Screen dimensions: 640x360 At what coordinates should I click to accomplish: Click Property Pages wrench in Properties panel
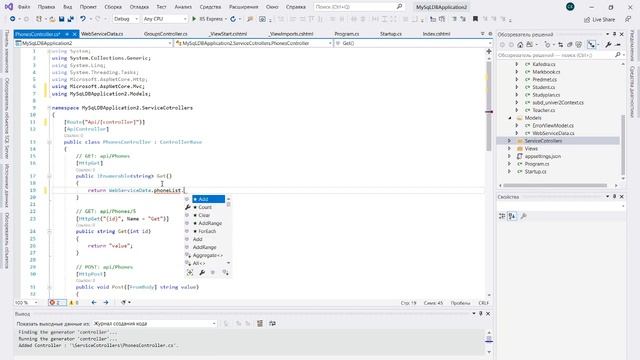click(524, 216)
